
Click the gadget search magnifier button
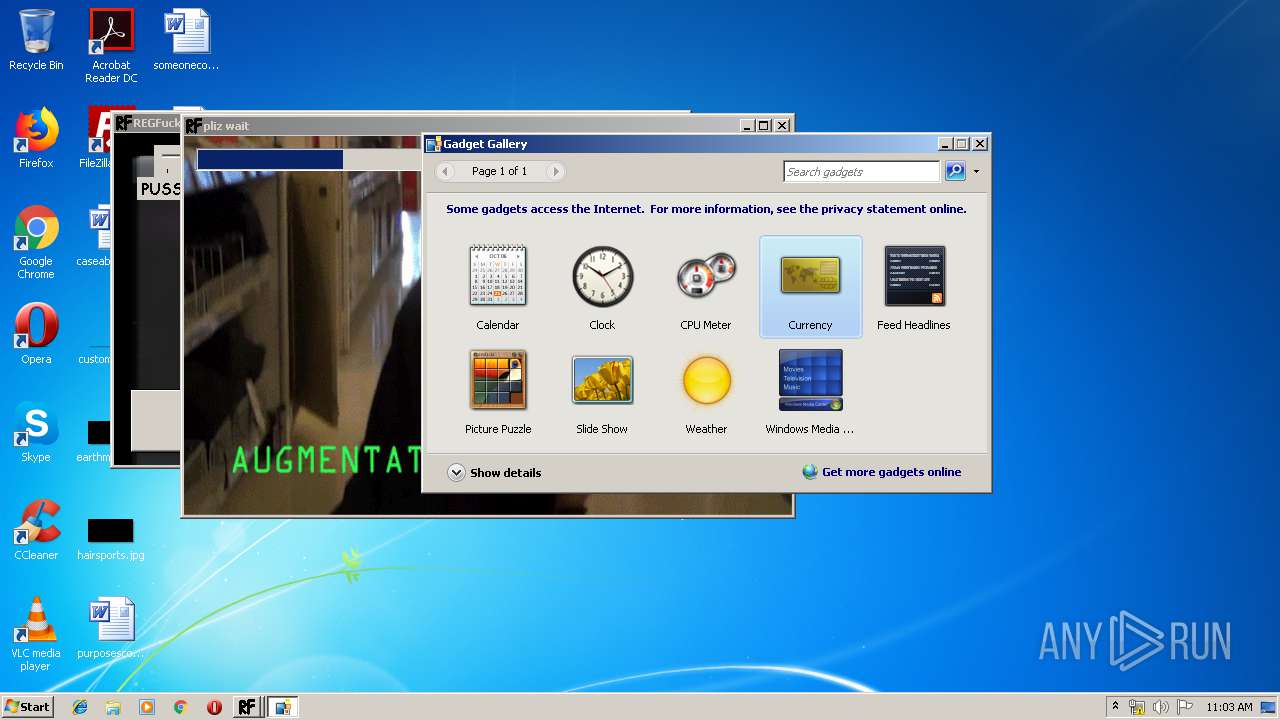(x=955, y=171)
